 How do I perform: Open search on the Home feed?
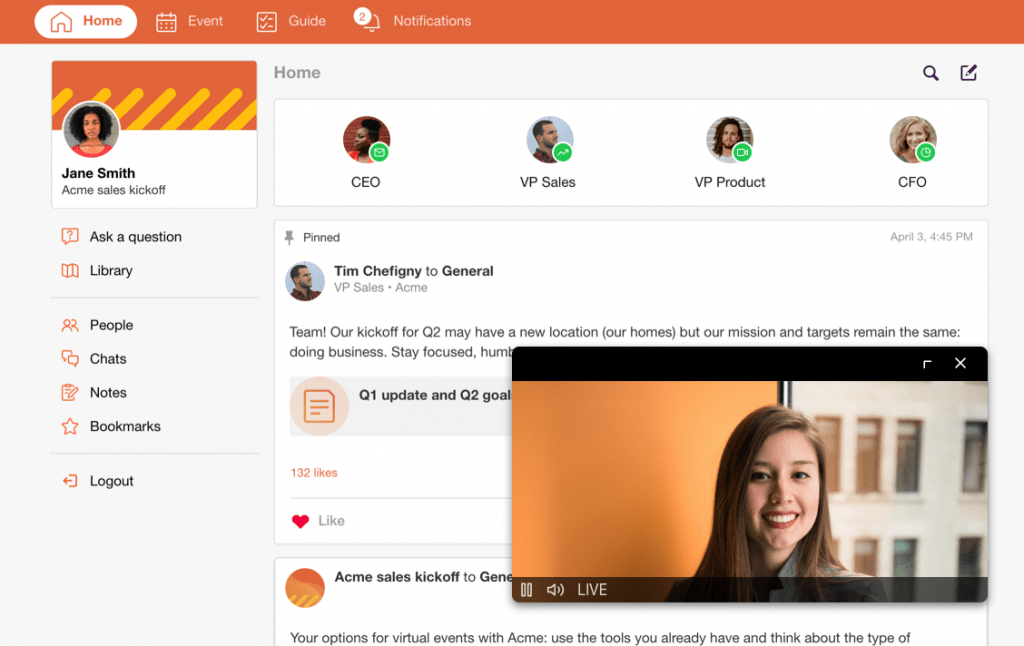pyautogui.click(x=930, y=73)
